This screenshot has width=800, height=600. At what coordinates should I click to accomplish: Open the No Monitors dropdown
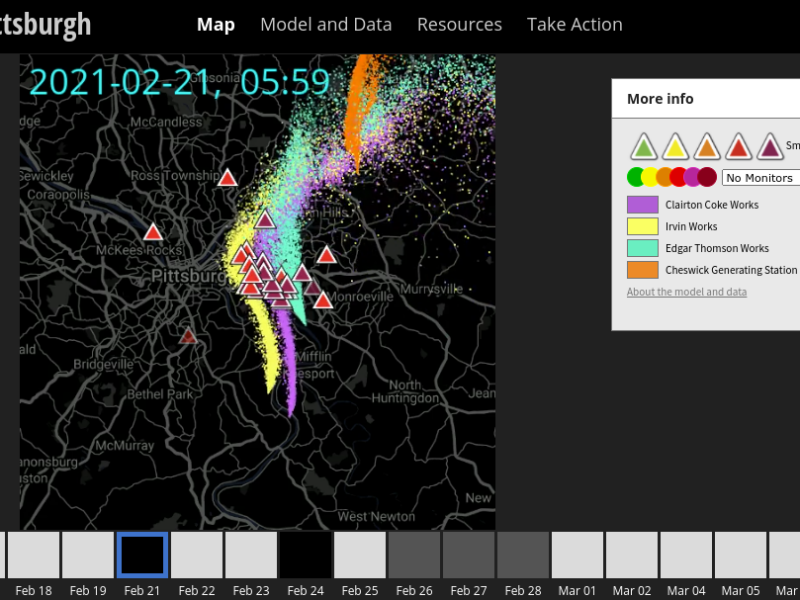pyautogui.click(x=761, y=177)
